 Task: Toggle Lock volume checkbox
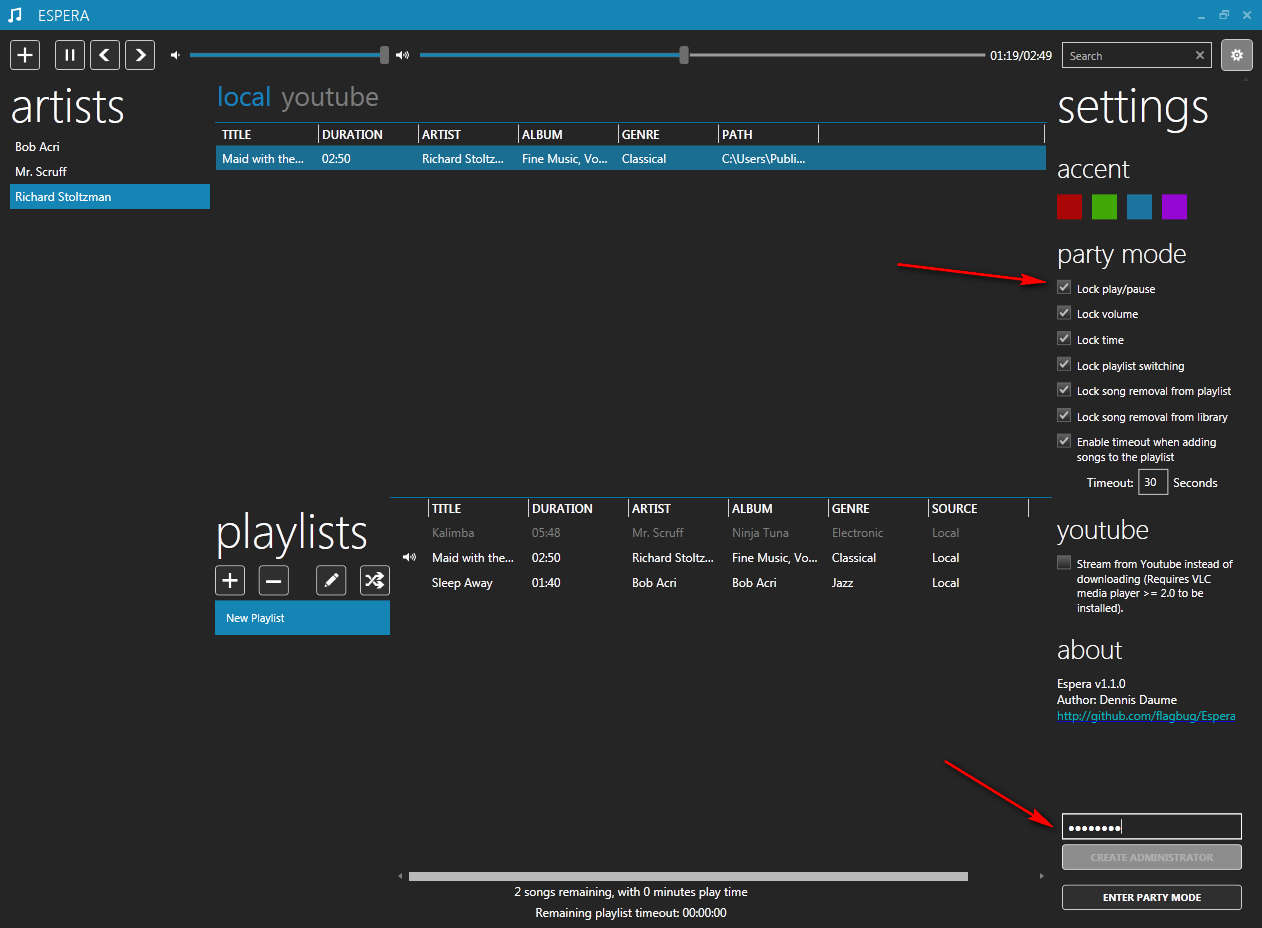tap(1064, 313)
